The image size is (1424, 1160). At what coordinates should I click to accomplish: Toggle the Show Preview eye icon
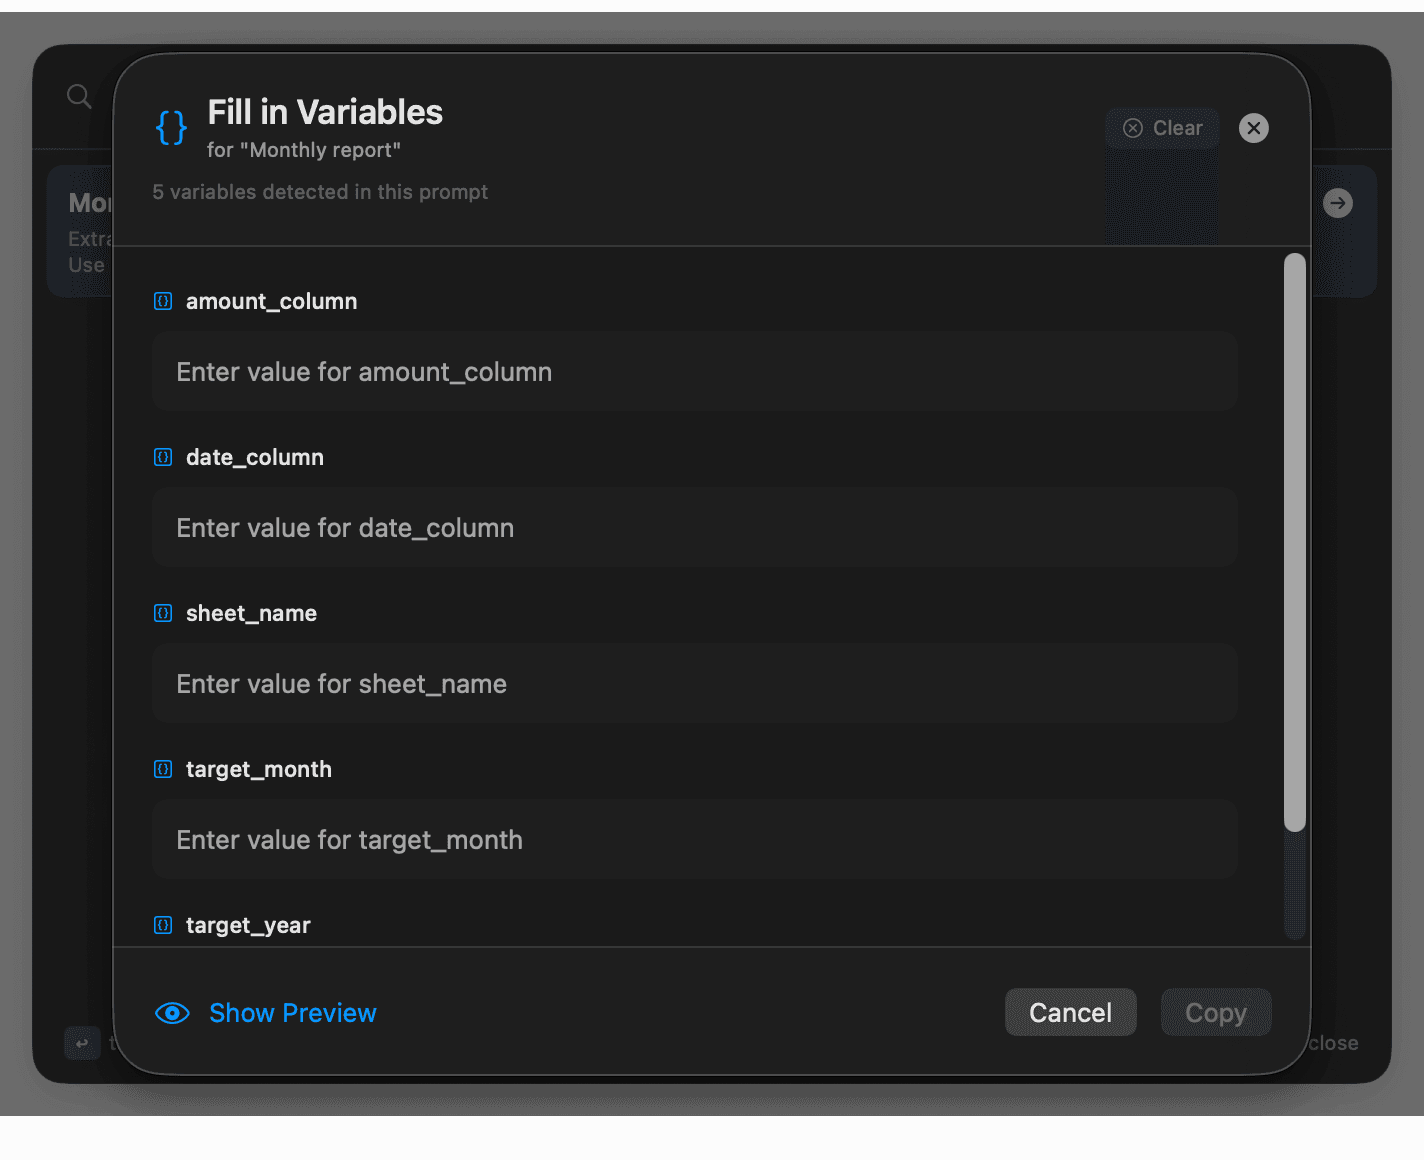coord(172,1013)
